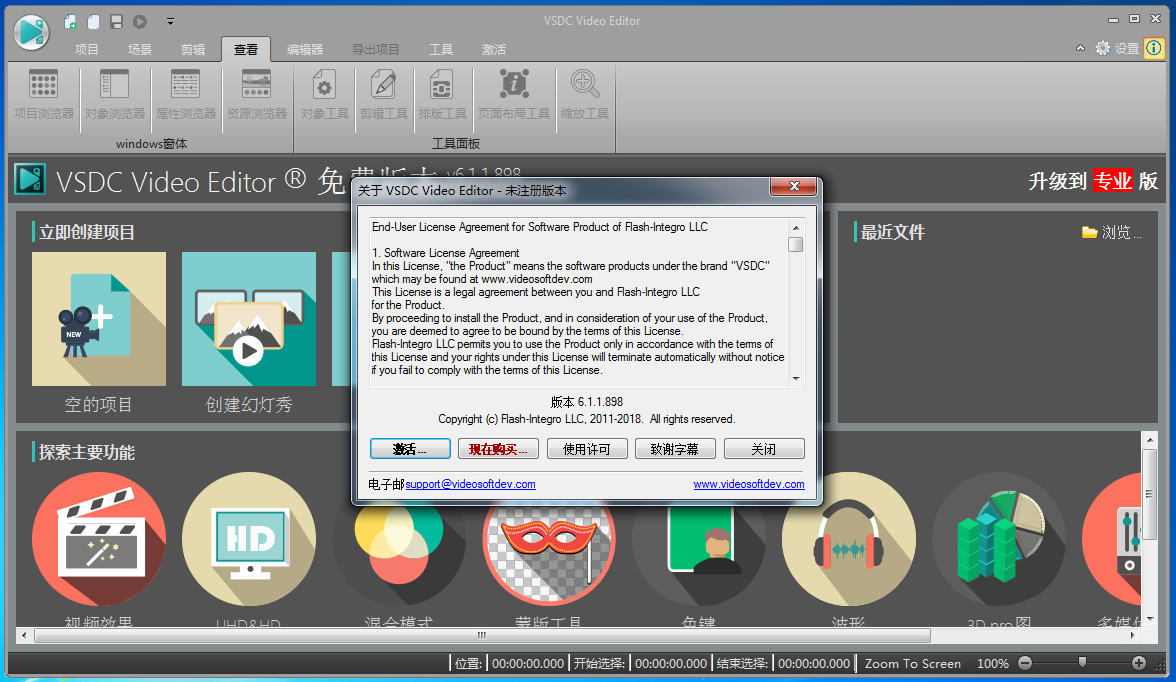Open the 属性浏览器 properties browser
1176x682 pixels.
(185, 96)
